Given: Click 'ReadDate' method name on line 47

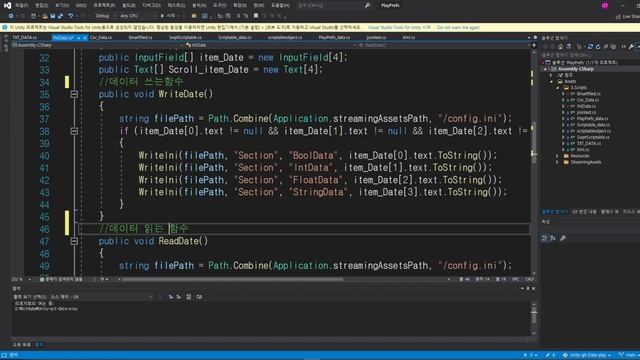Looking at the screenshot, I should pos(178,241).
